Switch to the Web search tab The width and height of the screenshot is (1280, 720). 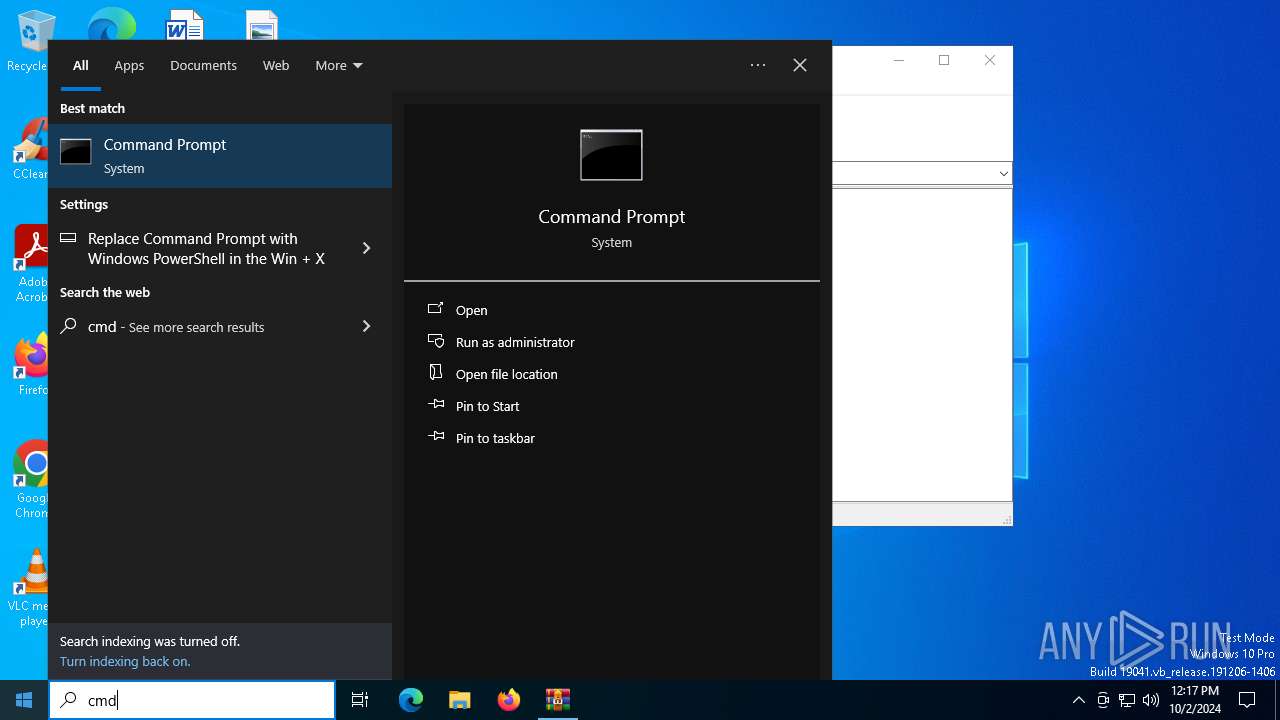[x=276, y=65]
